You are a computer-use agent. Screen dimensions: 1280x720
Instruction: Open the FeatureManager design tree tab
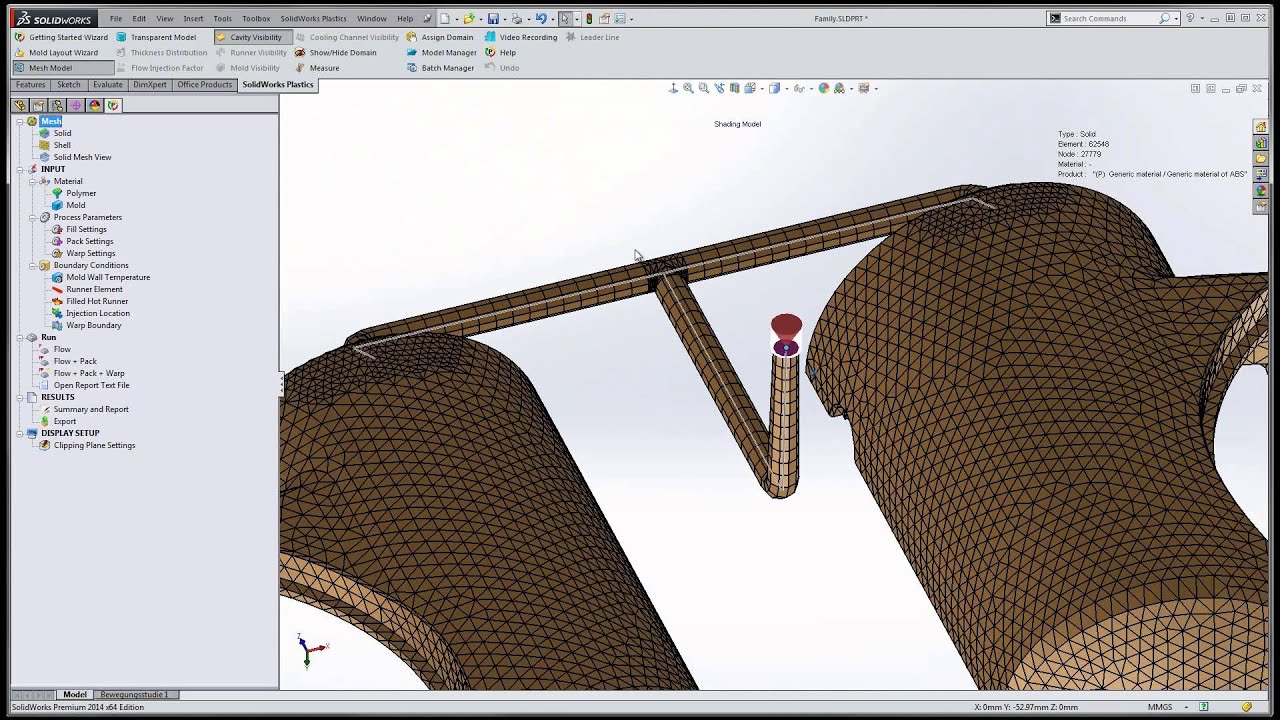pos(19,105)
